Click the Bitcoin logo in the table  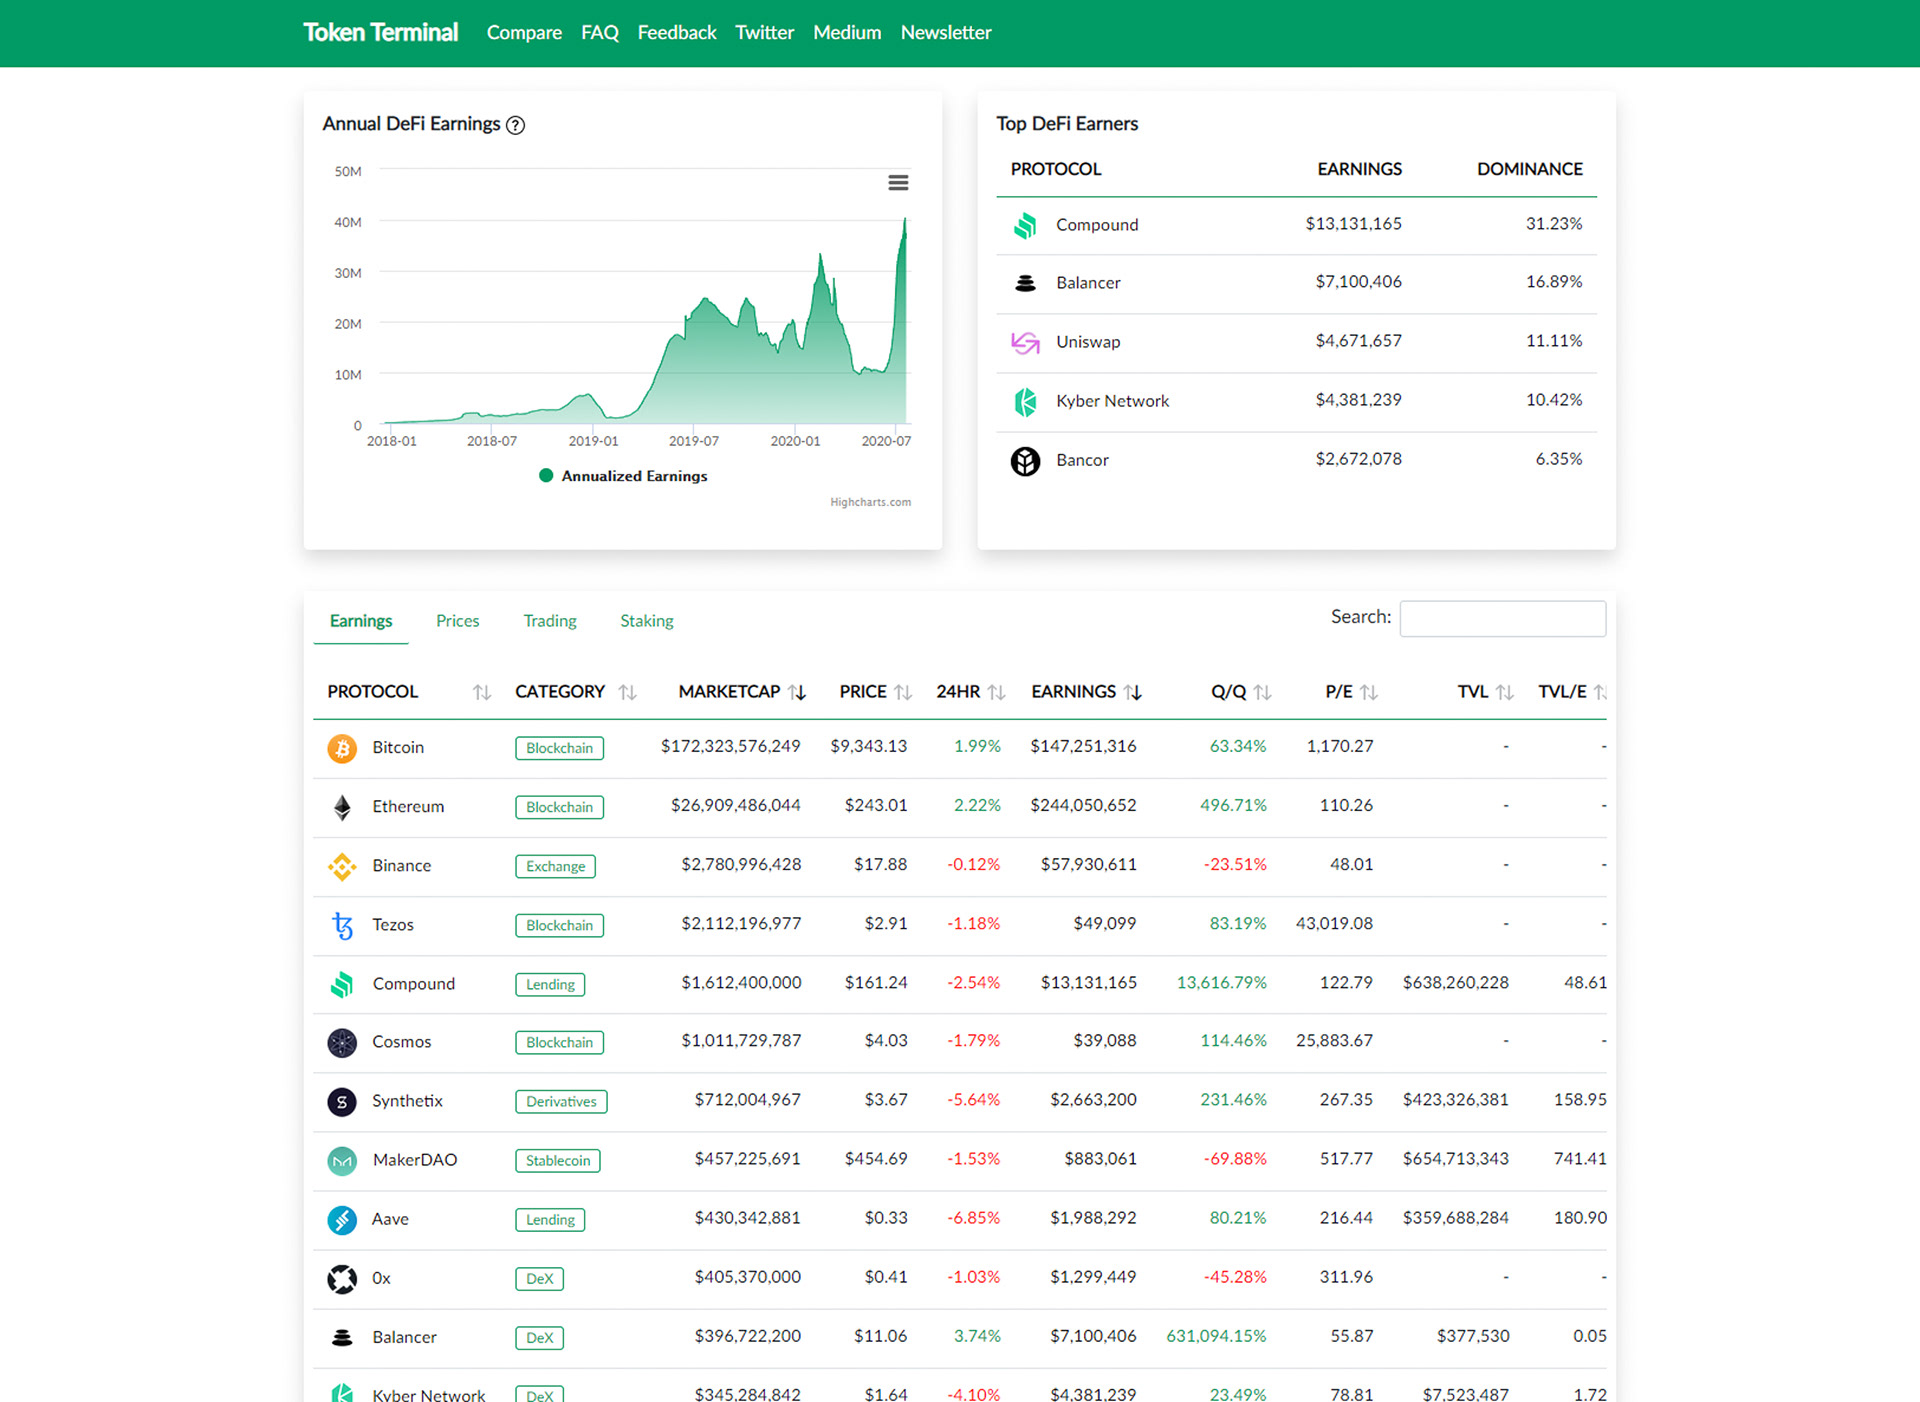click(x=342, y=748)
